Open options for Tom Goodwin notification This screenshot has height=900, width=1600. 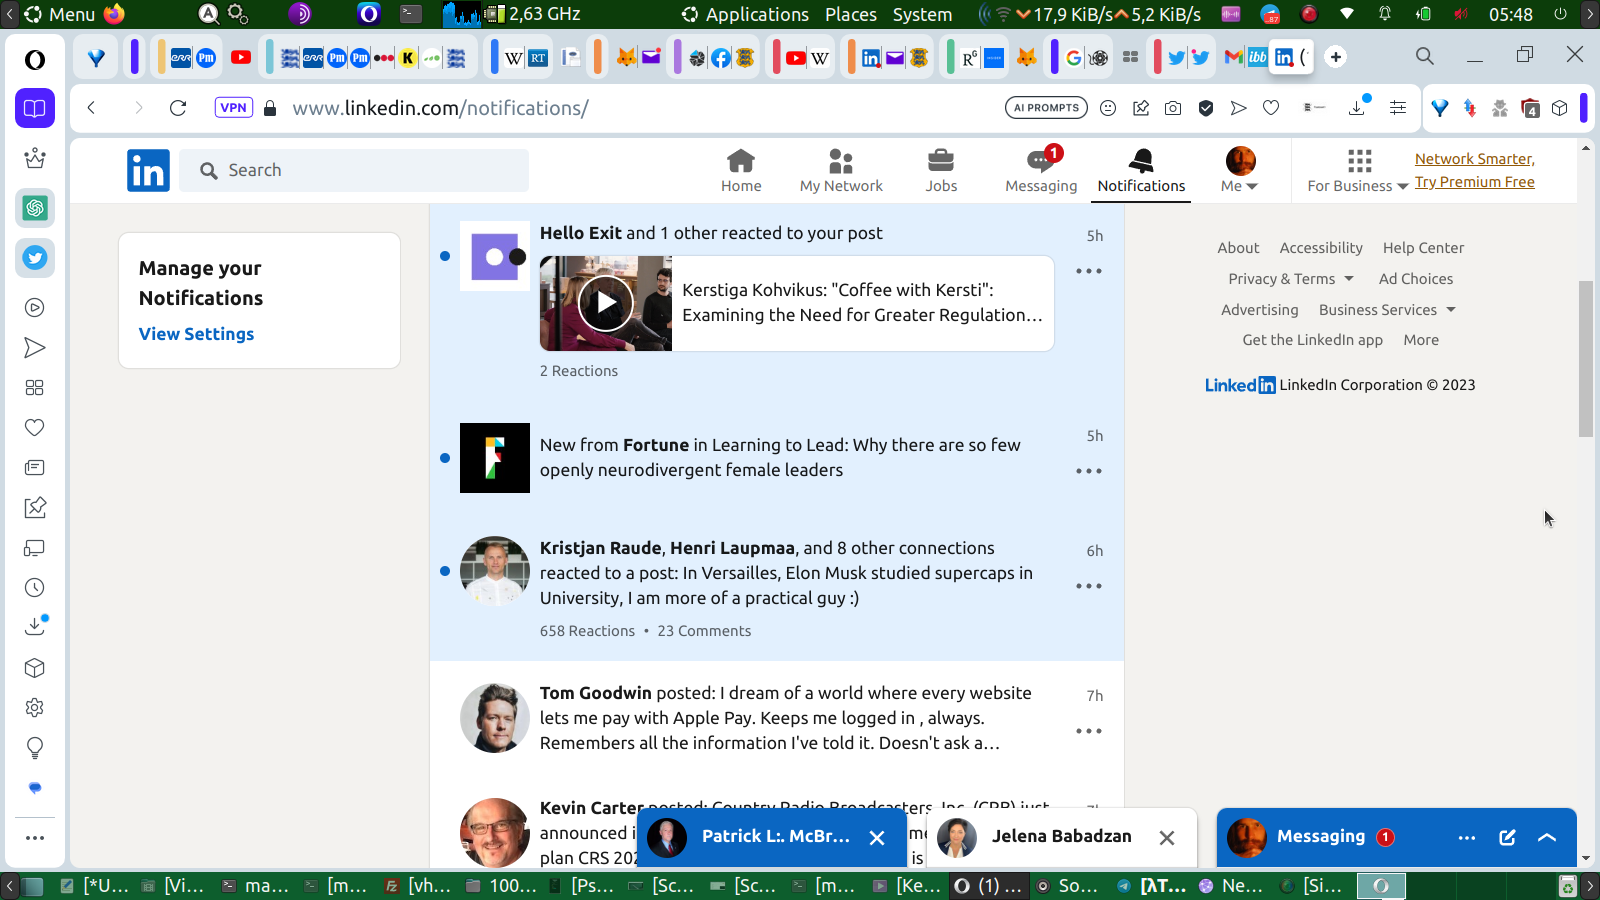(1089, 731)
